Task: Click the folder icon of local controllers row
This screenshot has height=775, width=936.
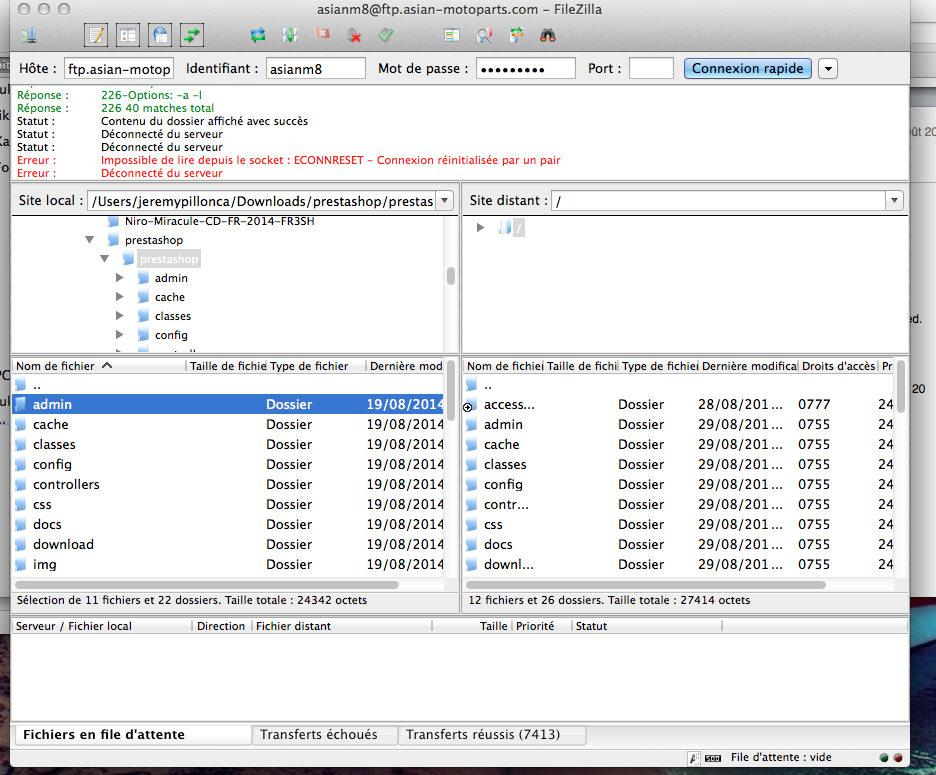Action: pyautogui.click(x=21, y=484)
